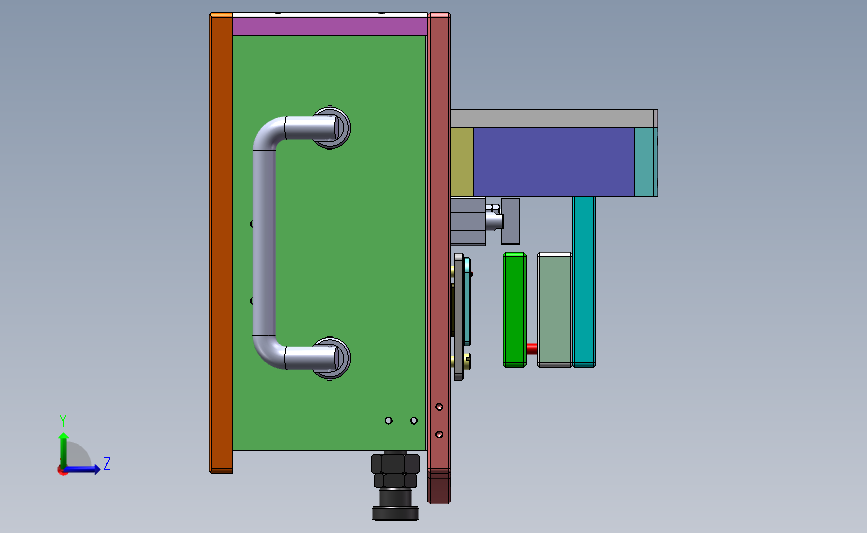Click the translucent gray-green block

(x=555, y=310)
